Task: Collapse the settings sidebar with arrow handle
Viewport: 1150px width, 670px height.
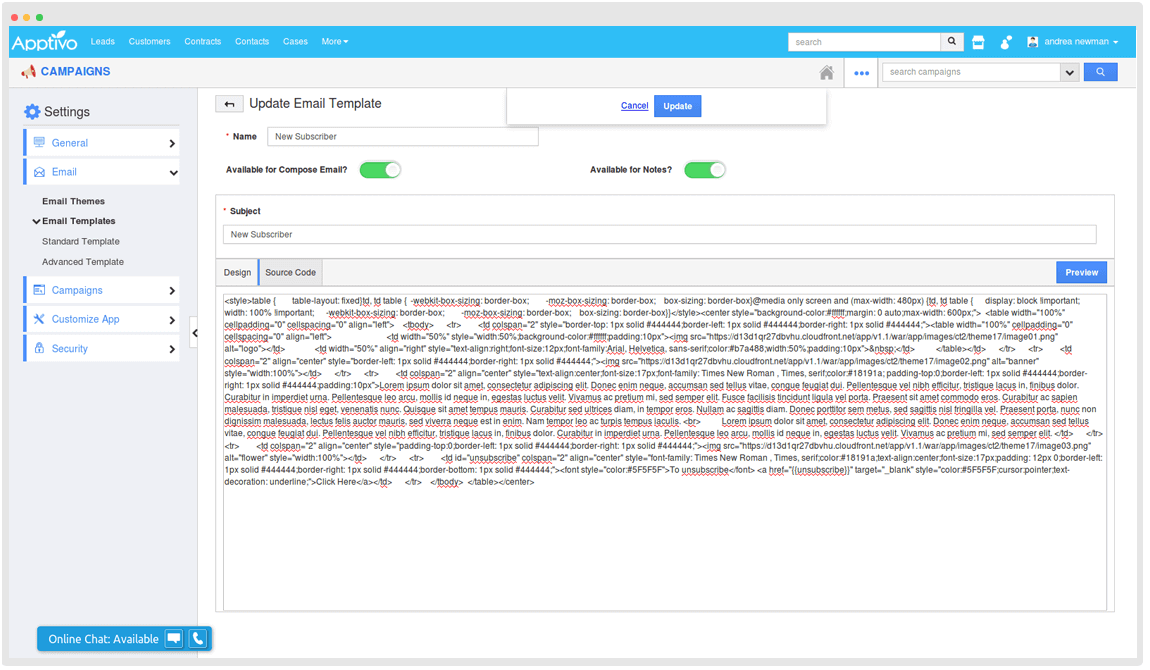Action: pyautogui.click(x=194, y=333)
